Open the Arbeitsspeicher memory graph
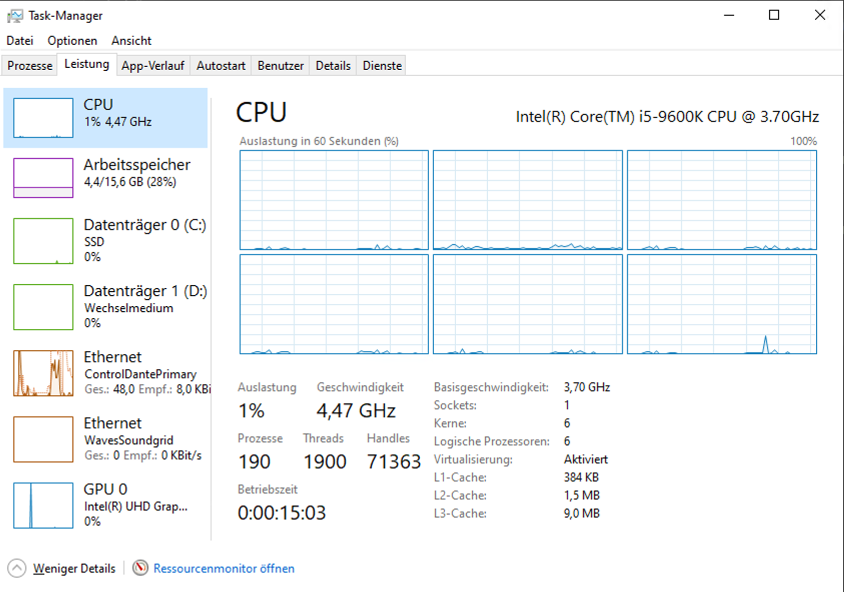Viewport: 844px width, 592px height. click(x=43, y=178)
